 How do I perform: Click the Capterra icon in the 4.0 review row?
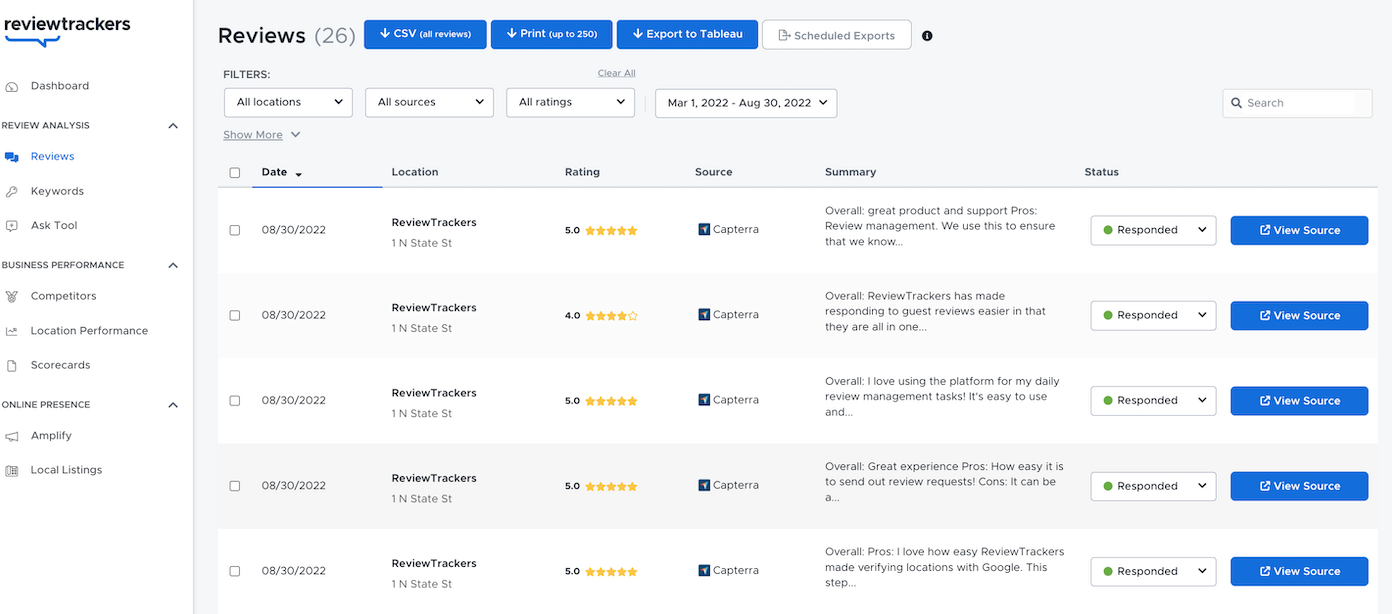coord(704,315)
